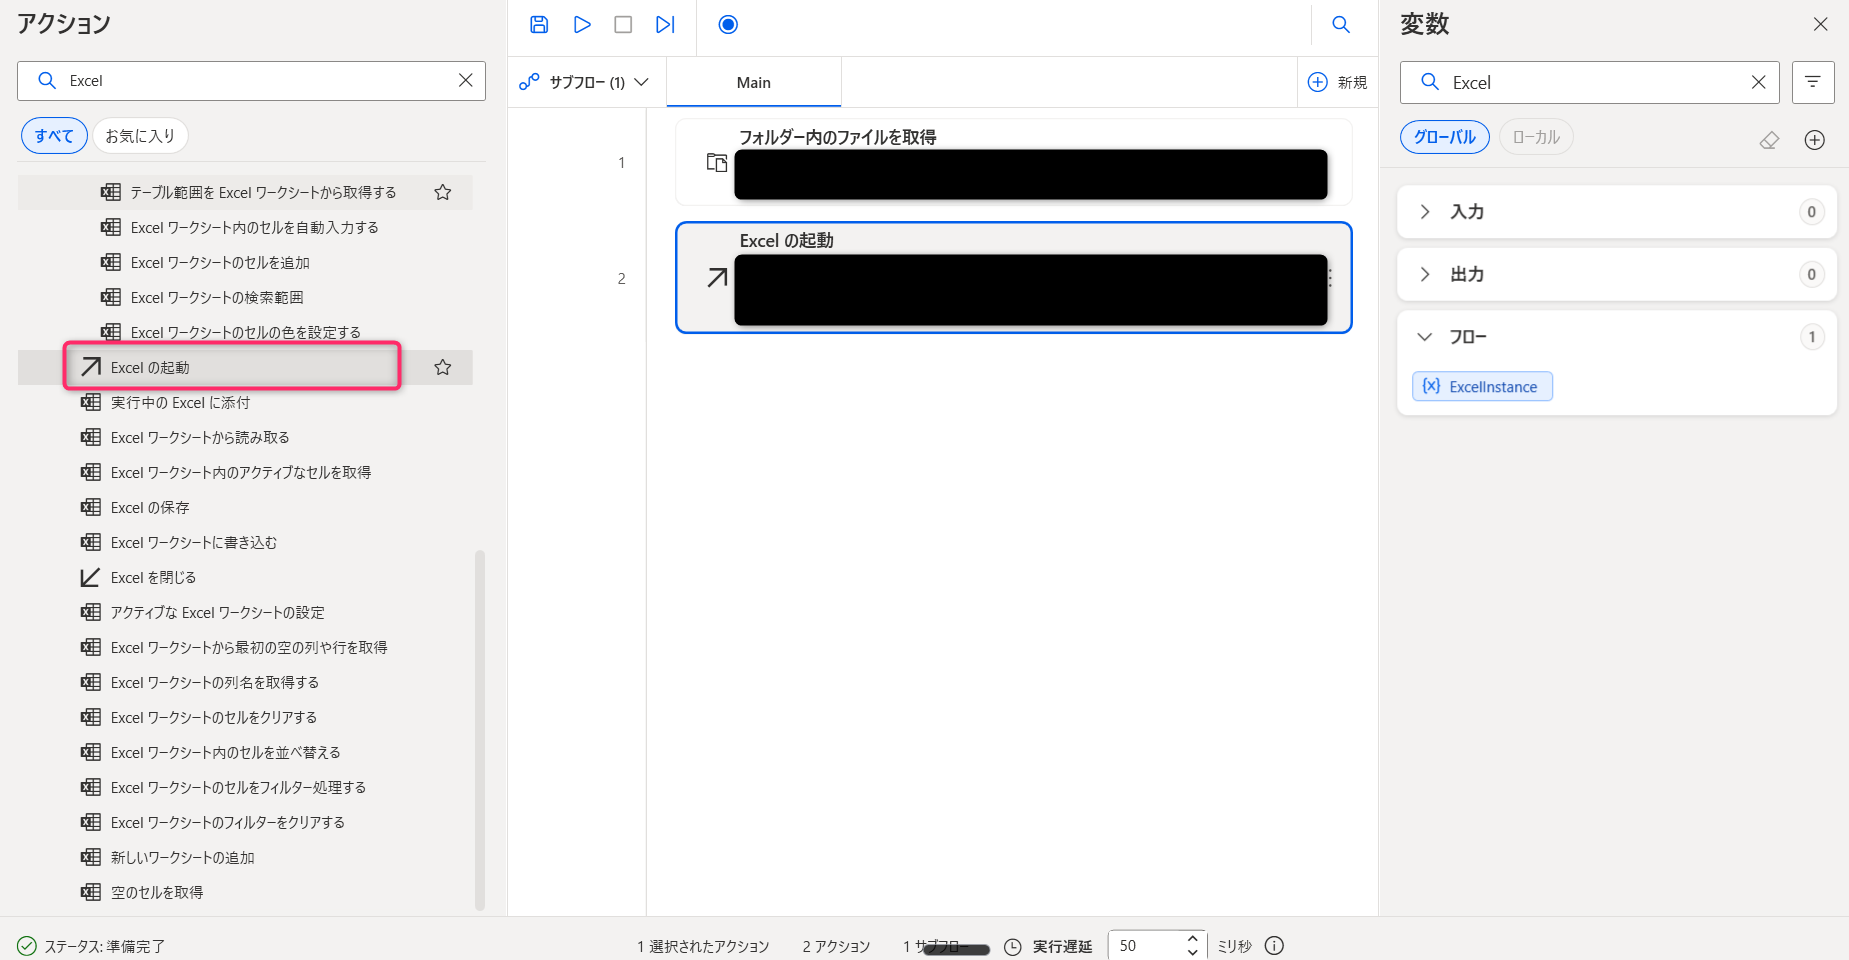1849x960 pixels.
Task: Open flow search magnifier in toolbar
Action: point(1341,25)
